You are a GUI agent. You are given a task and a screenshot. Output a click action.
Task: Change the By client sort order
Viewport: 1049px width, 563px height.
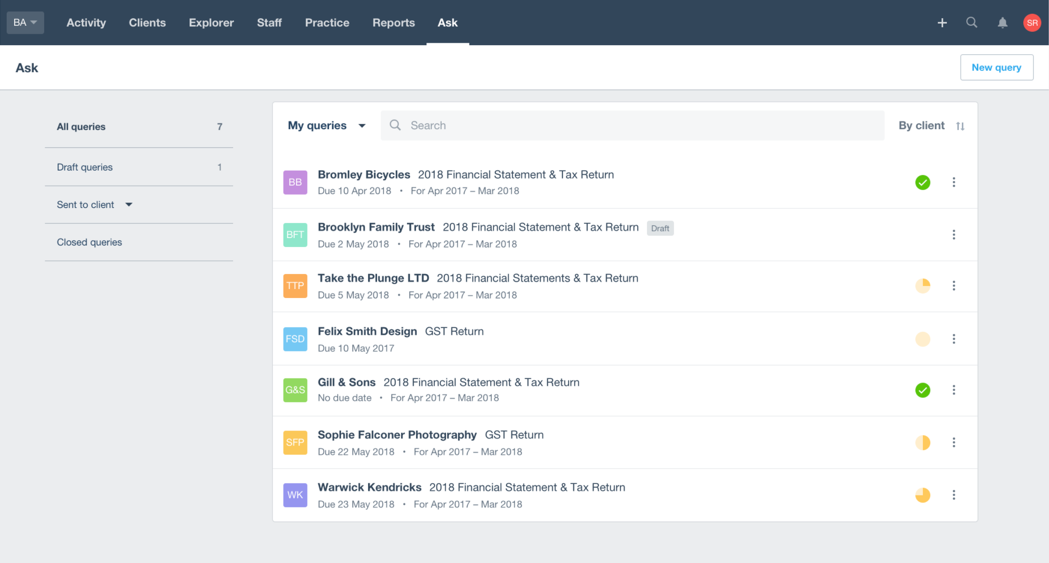[931, 126]
